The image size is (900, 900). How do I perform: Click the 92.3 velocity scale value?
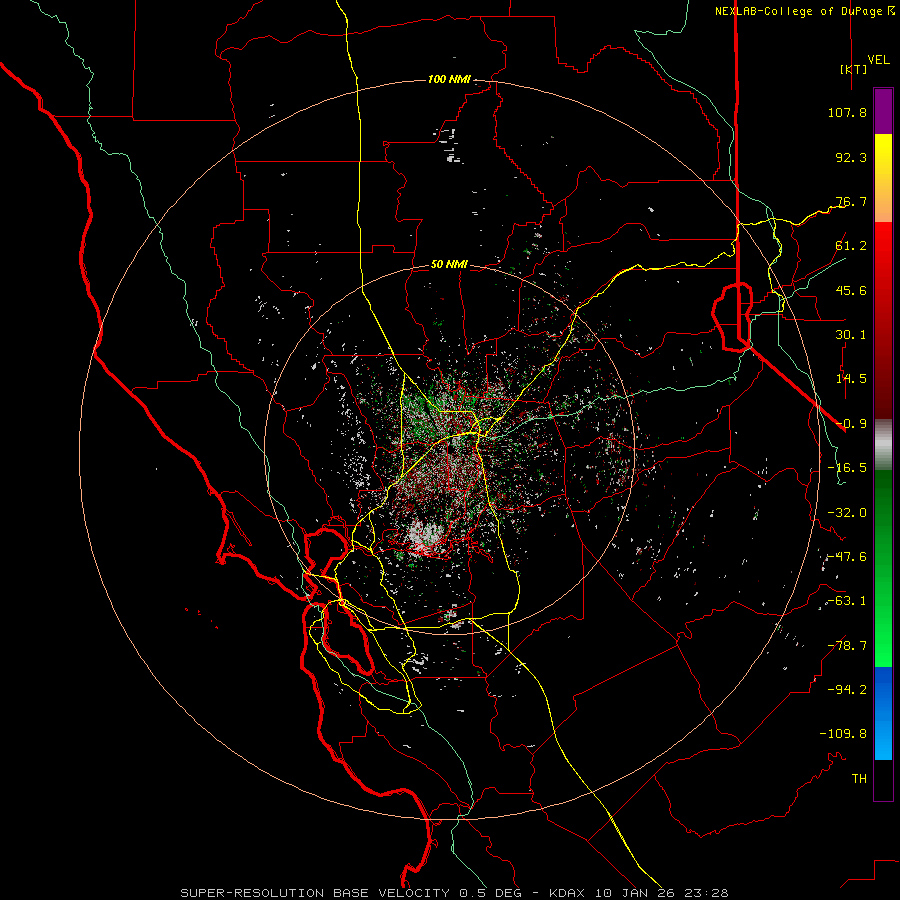tap(851, 157)
